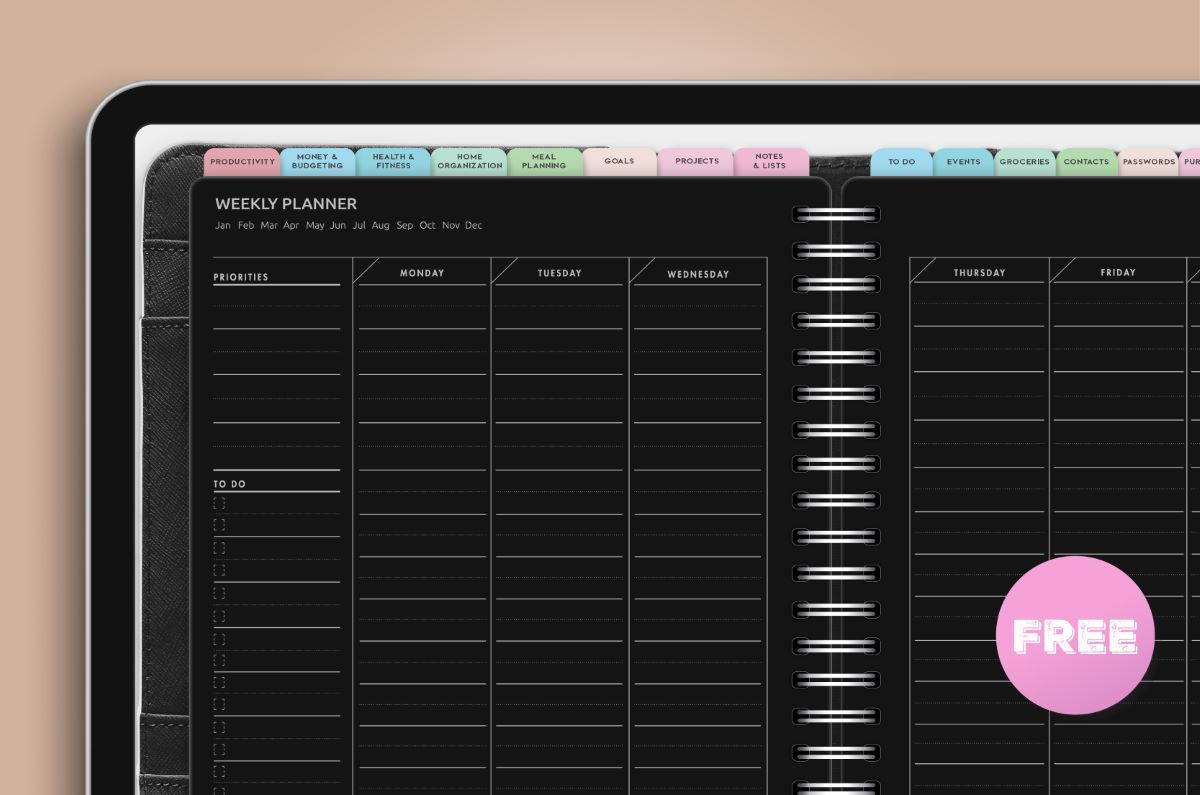1200x795 pixels.
Task: Click the TO DO heading in the sidebar
Action: 230,484
